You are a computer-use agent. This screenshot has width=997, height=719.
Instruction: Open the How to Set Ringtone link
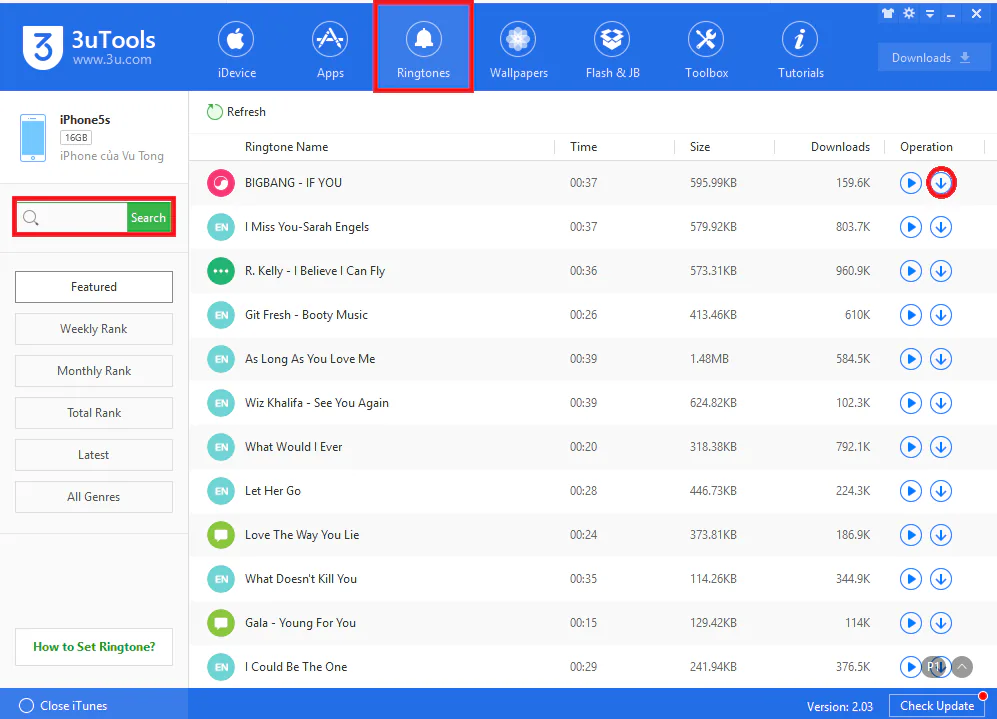[x=94, y=647]
